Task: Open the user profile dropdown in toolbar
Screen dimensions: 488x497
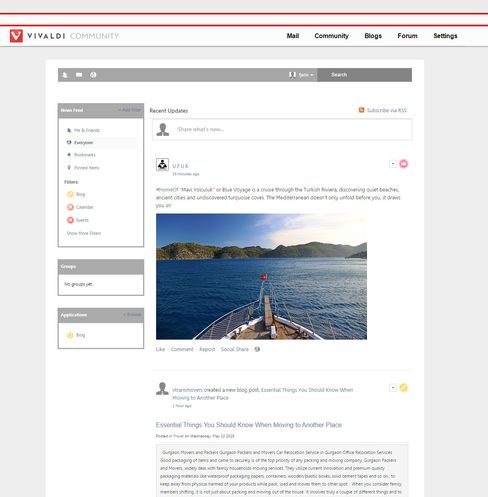Action: (x=301, y=75)
